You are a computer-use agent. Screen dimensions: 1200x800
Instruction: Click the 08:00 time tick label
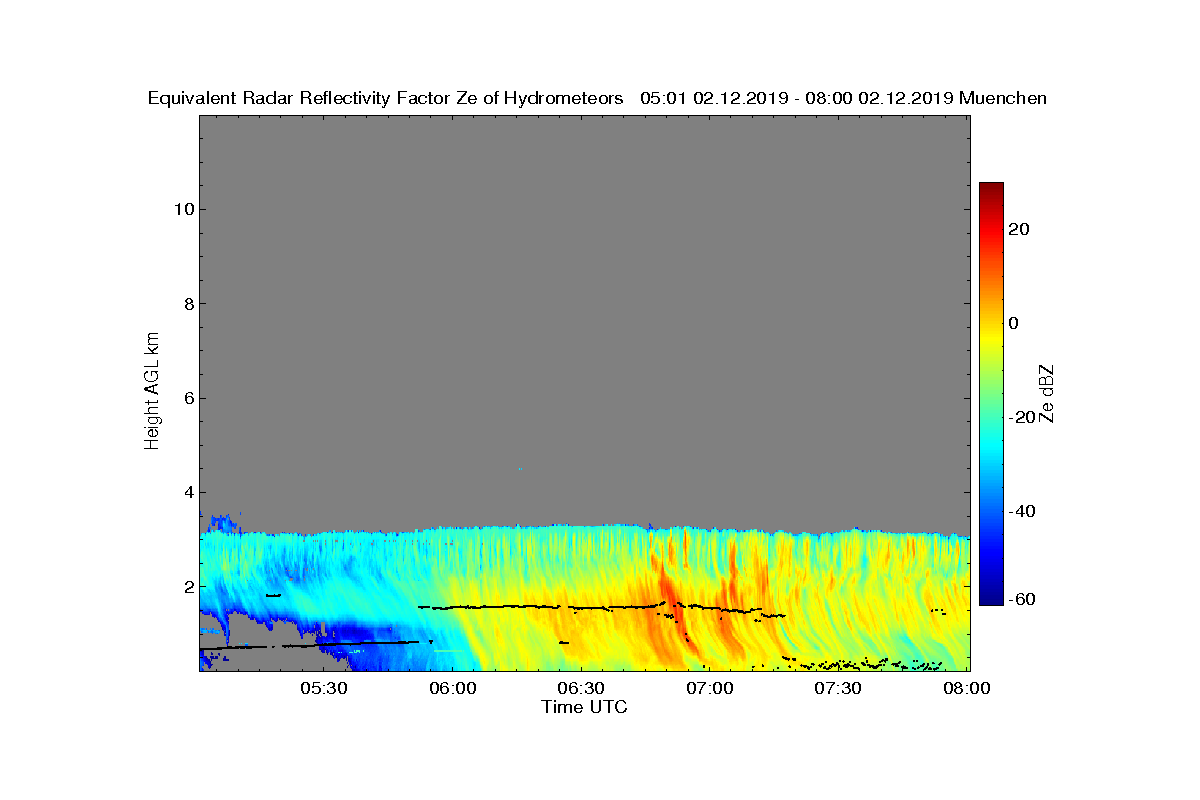click(968, 689)
